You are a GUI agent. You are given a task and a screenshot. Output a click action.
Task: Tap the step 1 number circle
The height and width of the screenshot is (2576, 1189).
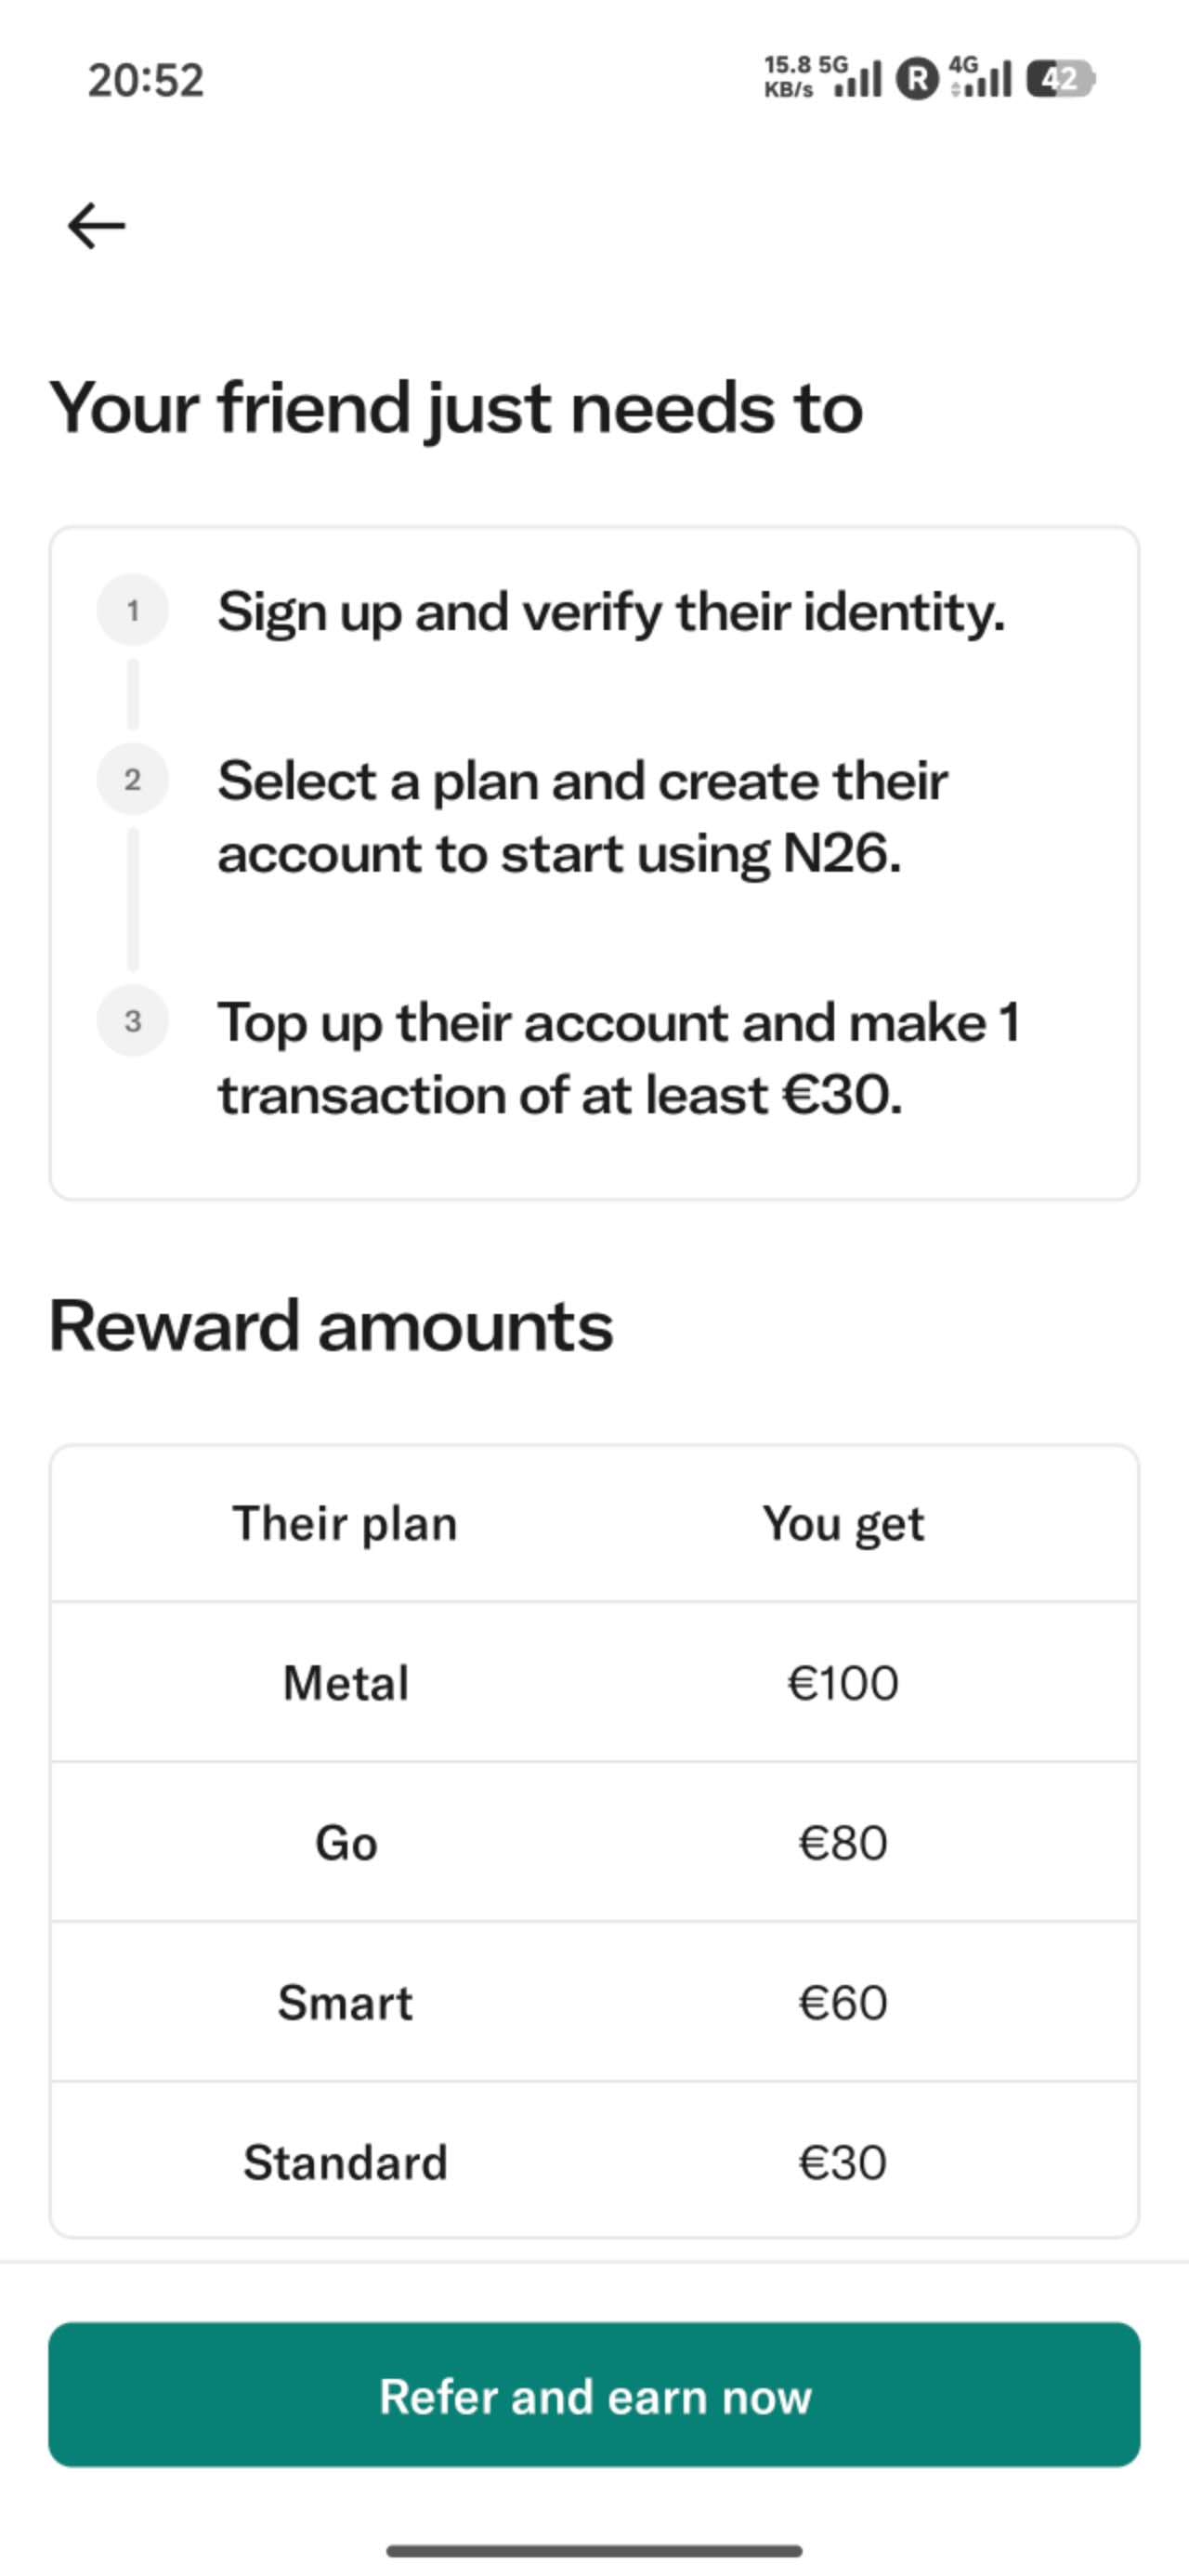132,610
